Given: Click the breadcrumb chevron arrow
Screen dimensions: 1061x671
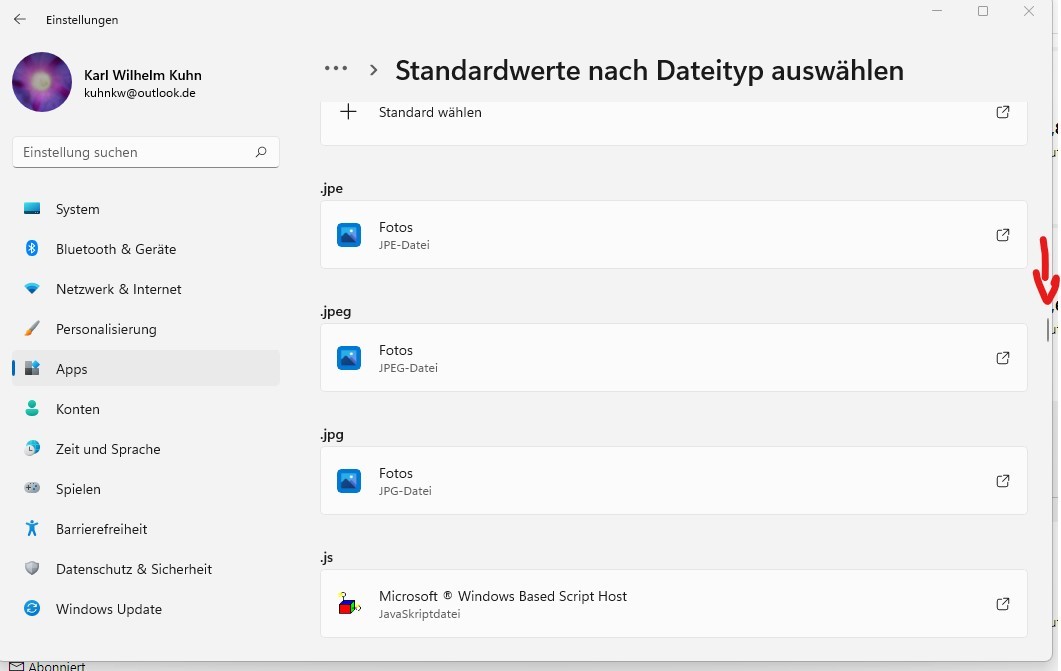Looking at the screenshot, I should click(374, 70).
